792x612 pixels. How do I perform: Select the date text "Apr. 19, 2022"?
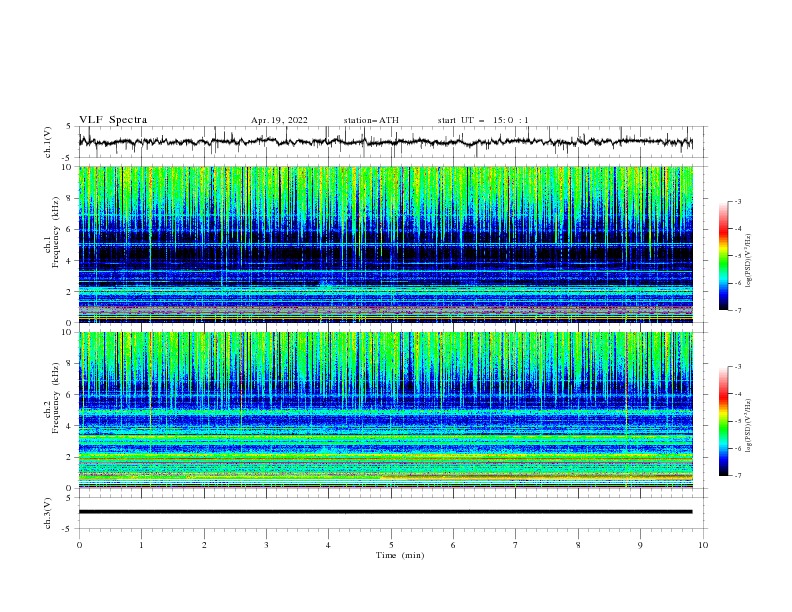[279, 120]
